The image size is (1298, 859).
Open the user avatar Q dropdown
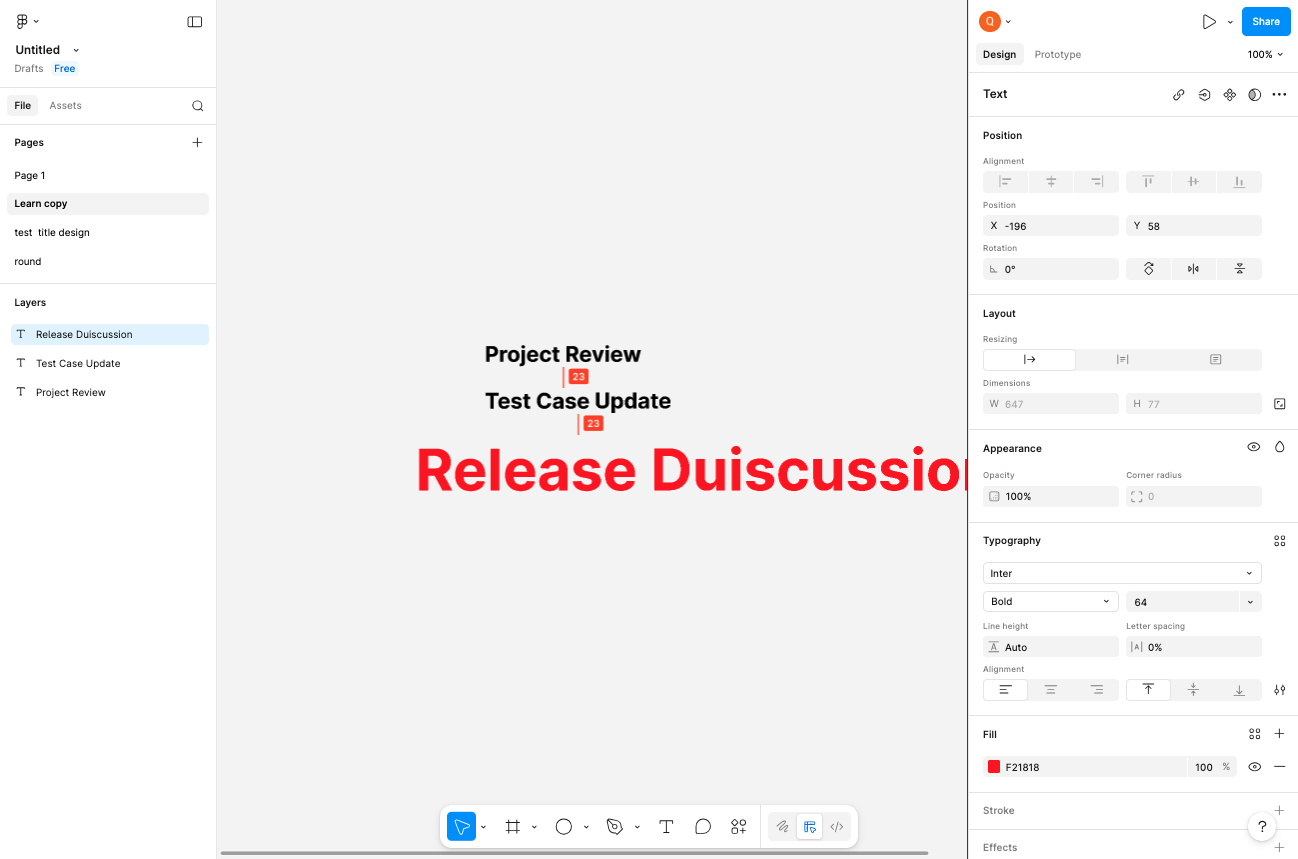click(995, 21)
